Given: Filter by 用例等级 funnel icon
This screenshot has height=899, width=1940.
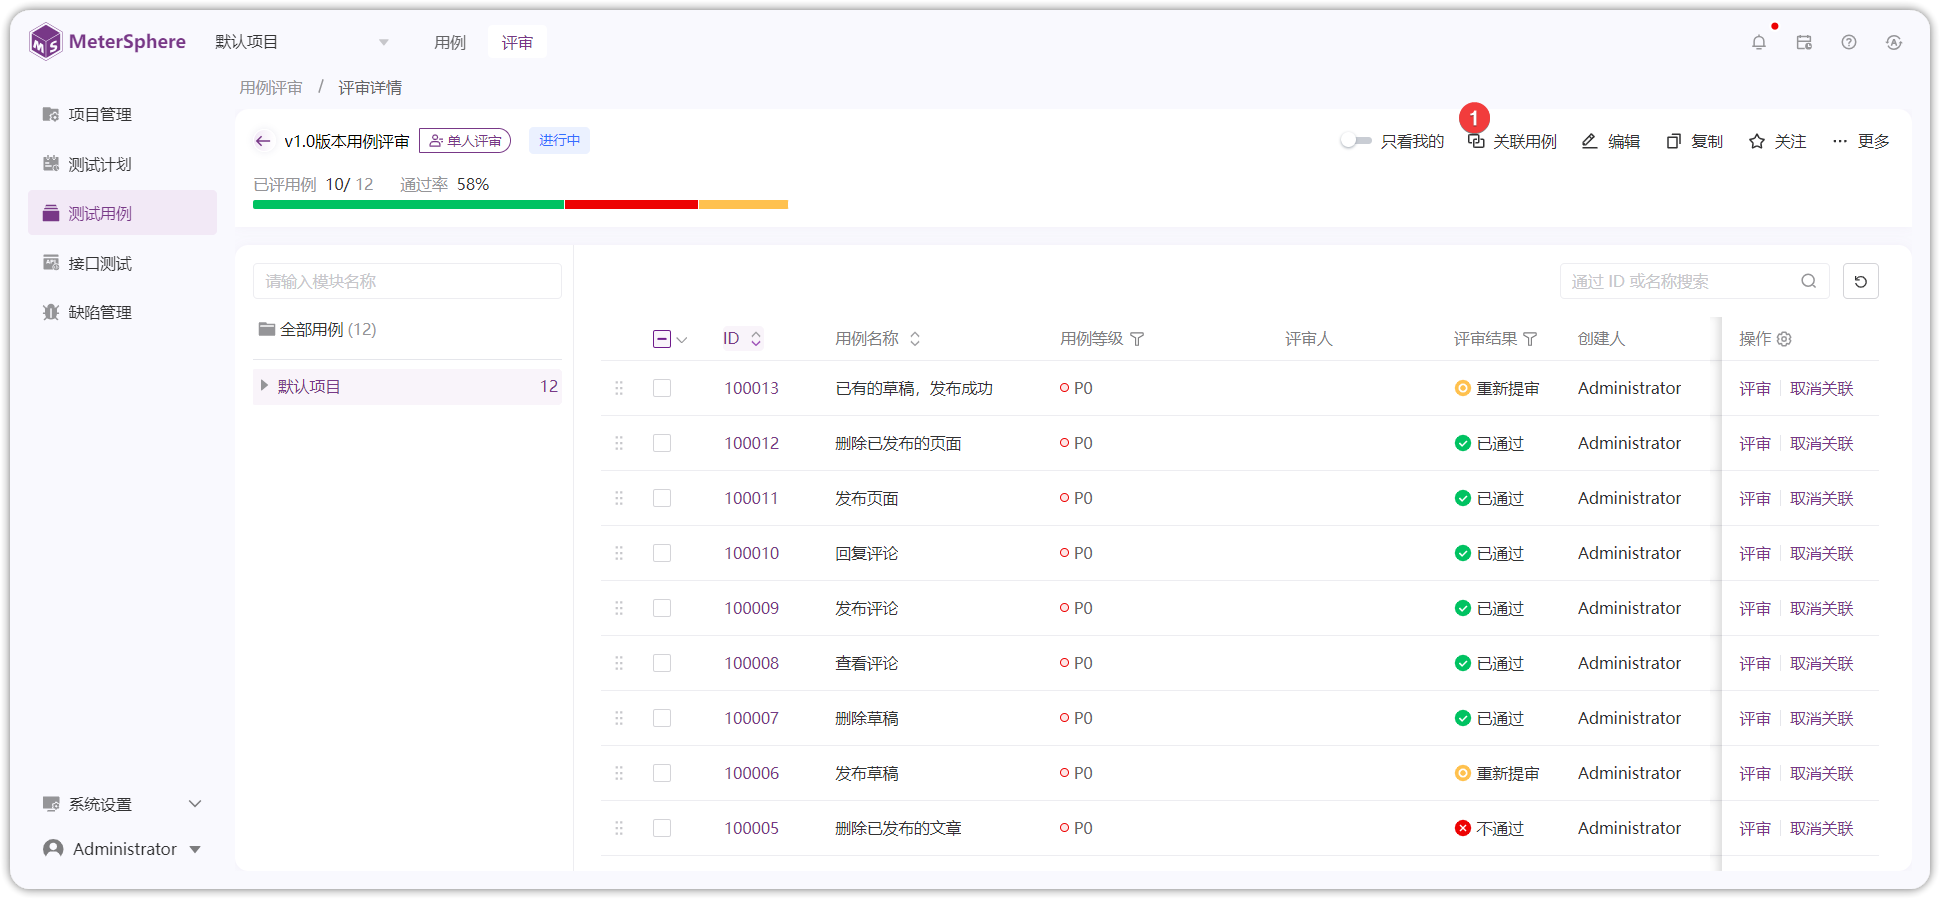Looking at the screenshot, I should click(x=1137, y=339).
